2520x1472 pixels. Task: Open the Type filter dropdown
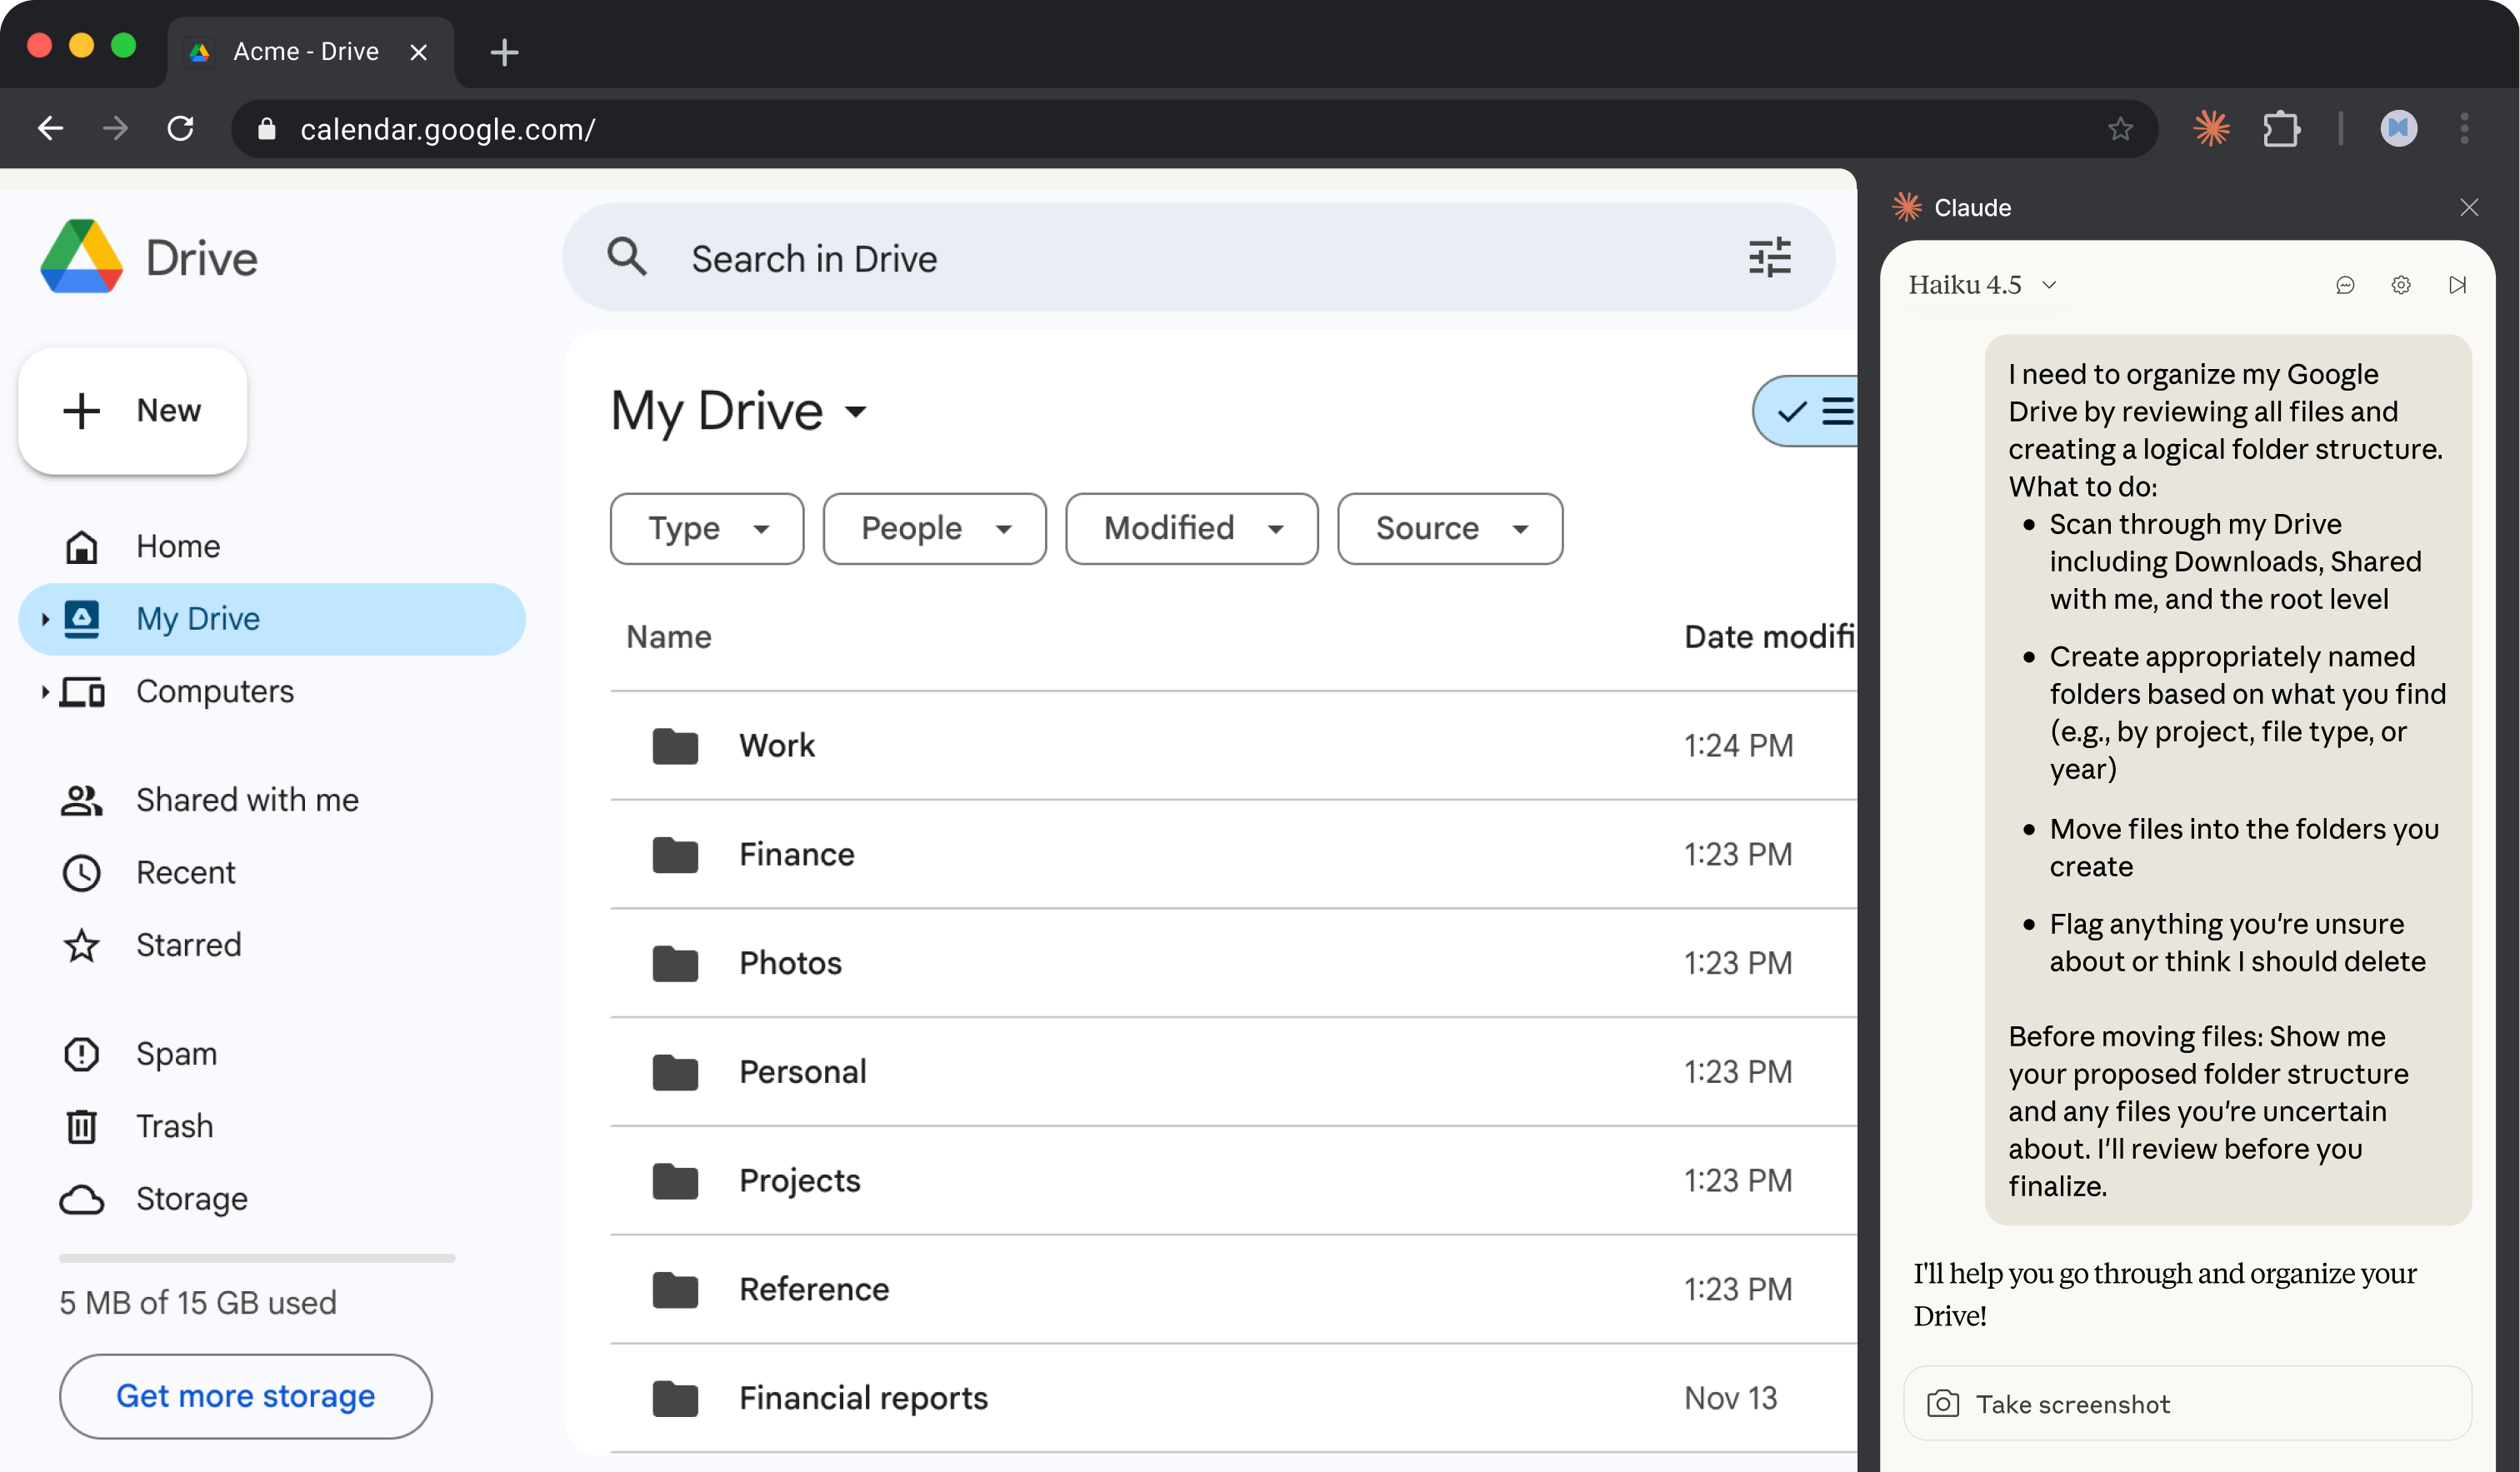706,528
